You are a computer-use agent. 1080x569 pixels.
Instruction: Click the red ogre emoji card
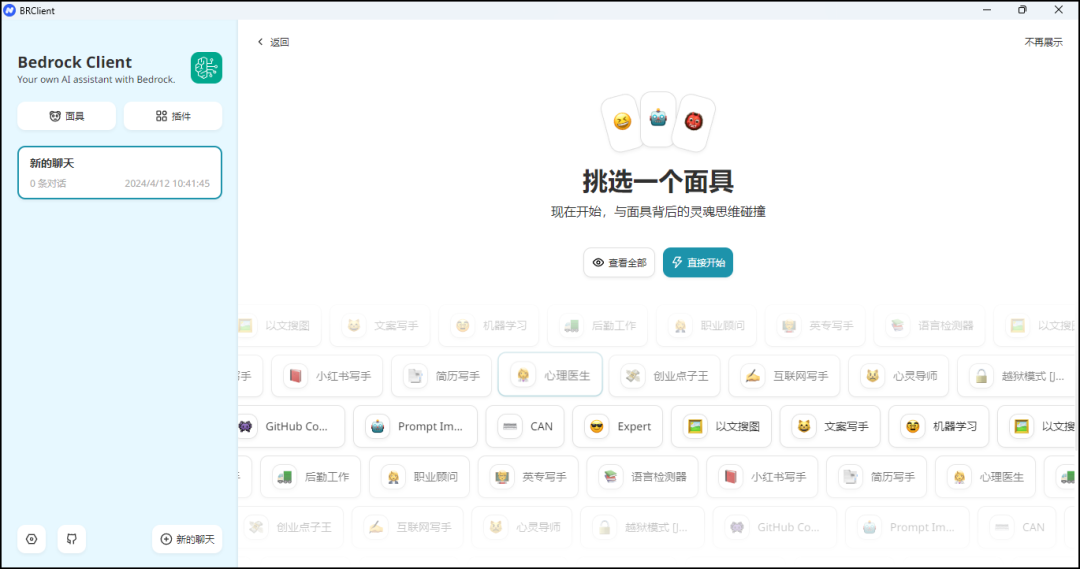pos(694,122)
